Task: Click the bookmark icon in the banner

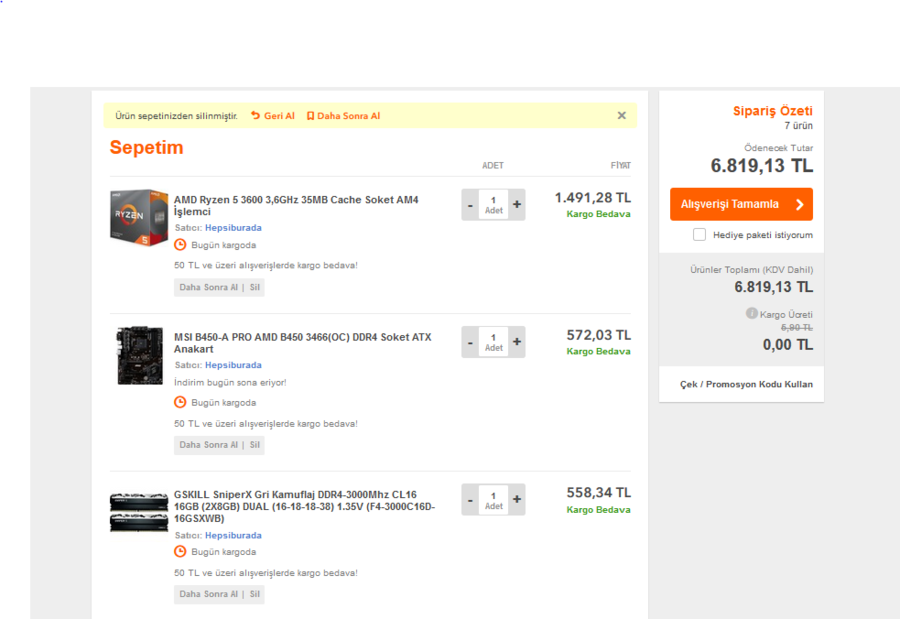Action: click(311, 116)
